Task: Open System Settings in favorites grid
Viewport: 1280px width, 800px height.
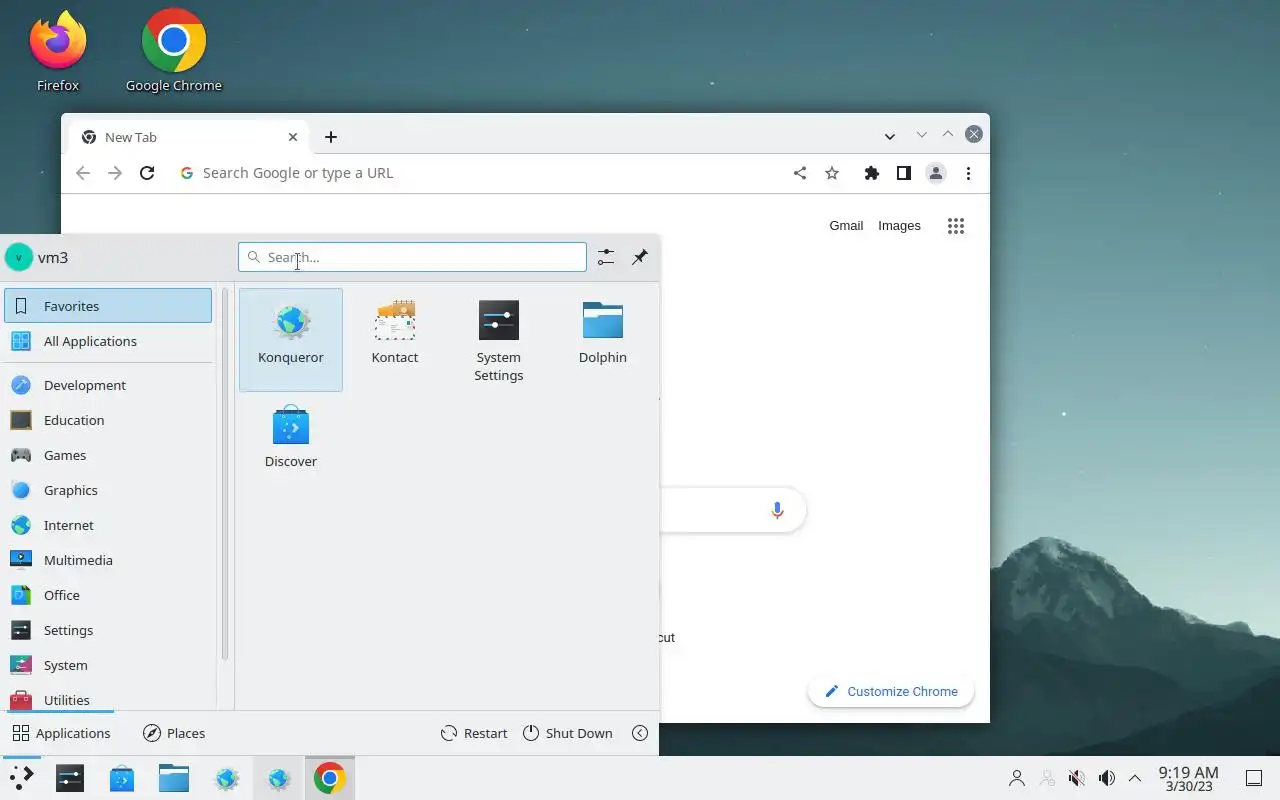Action: 499,340
